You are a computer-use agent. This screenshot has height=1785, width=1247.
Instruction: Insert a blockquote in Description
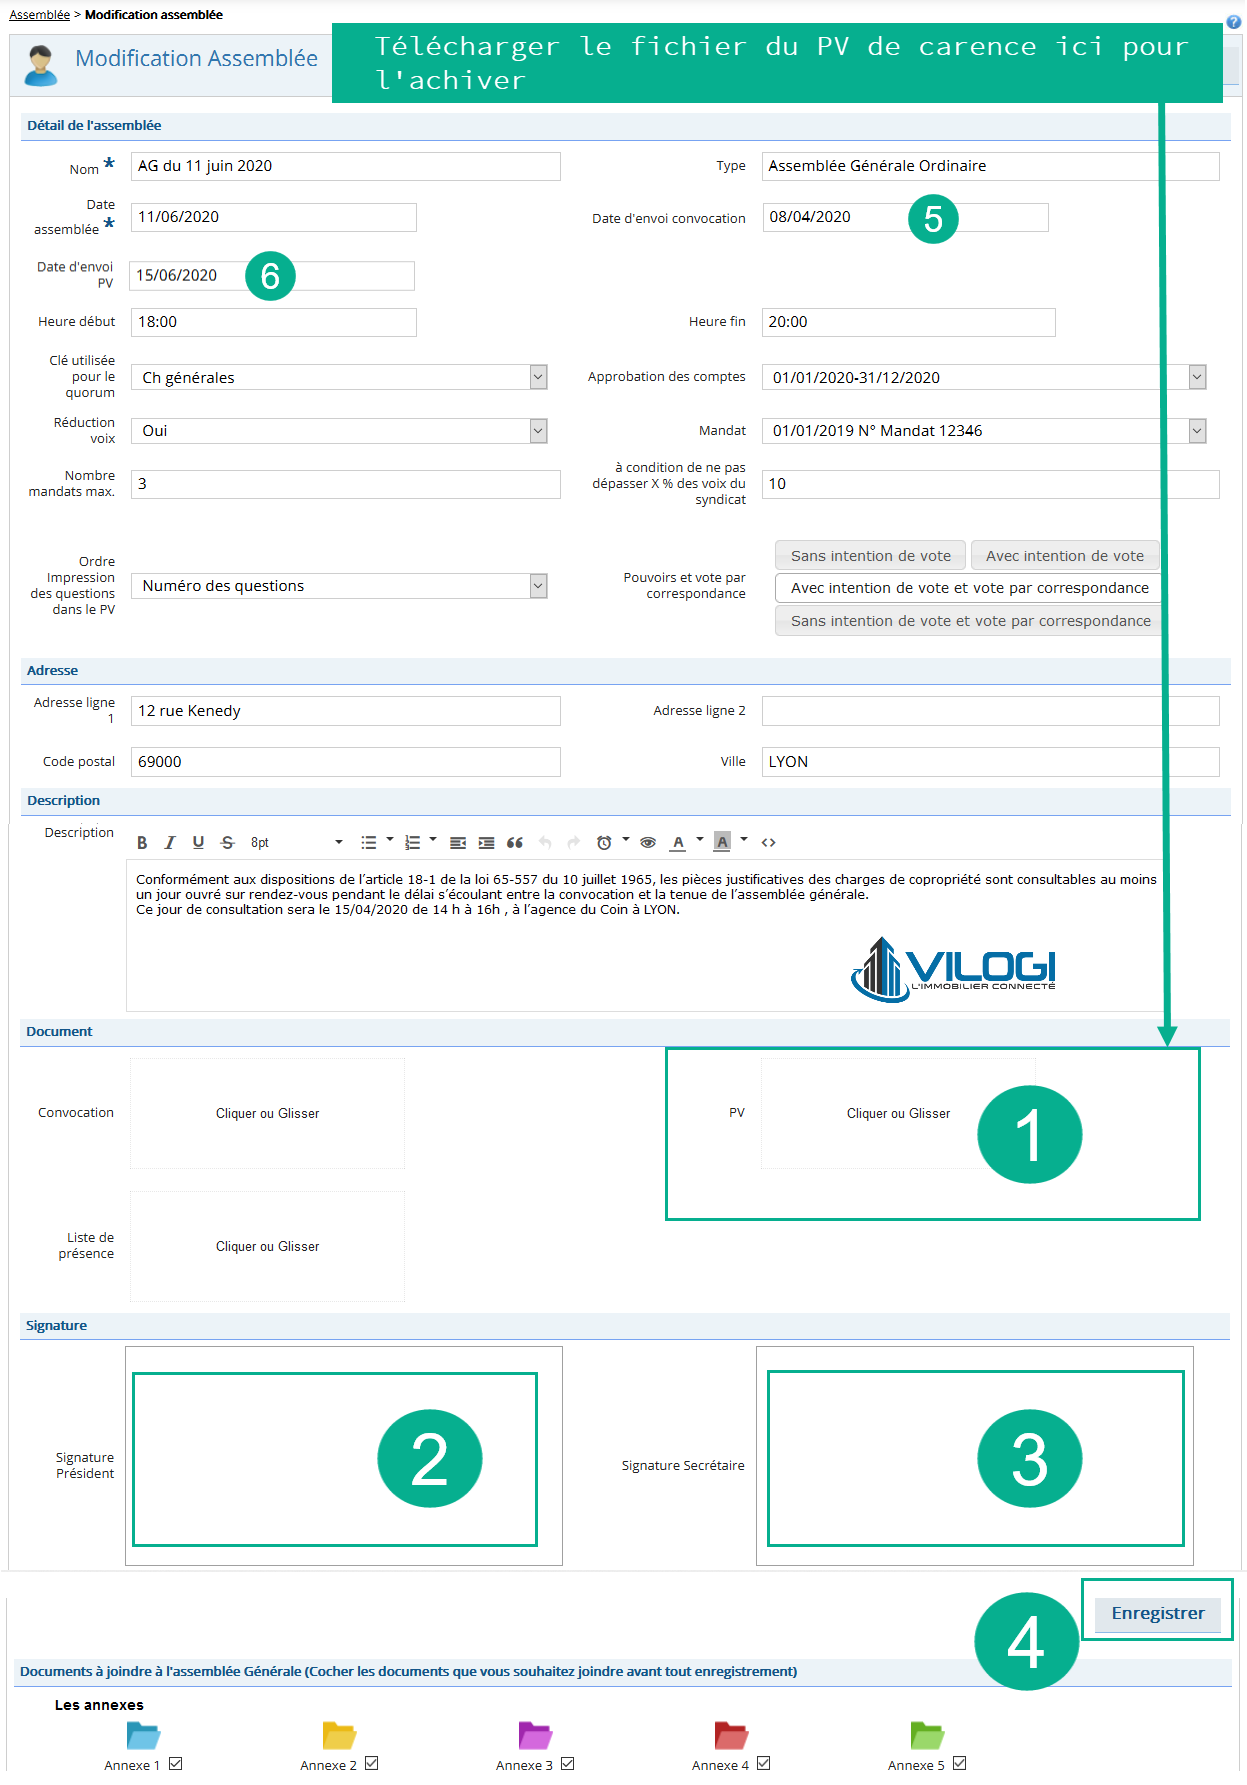point(515,843)
